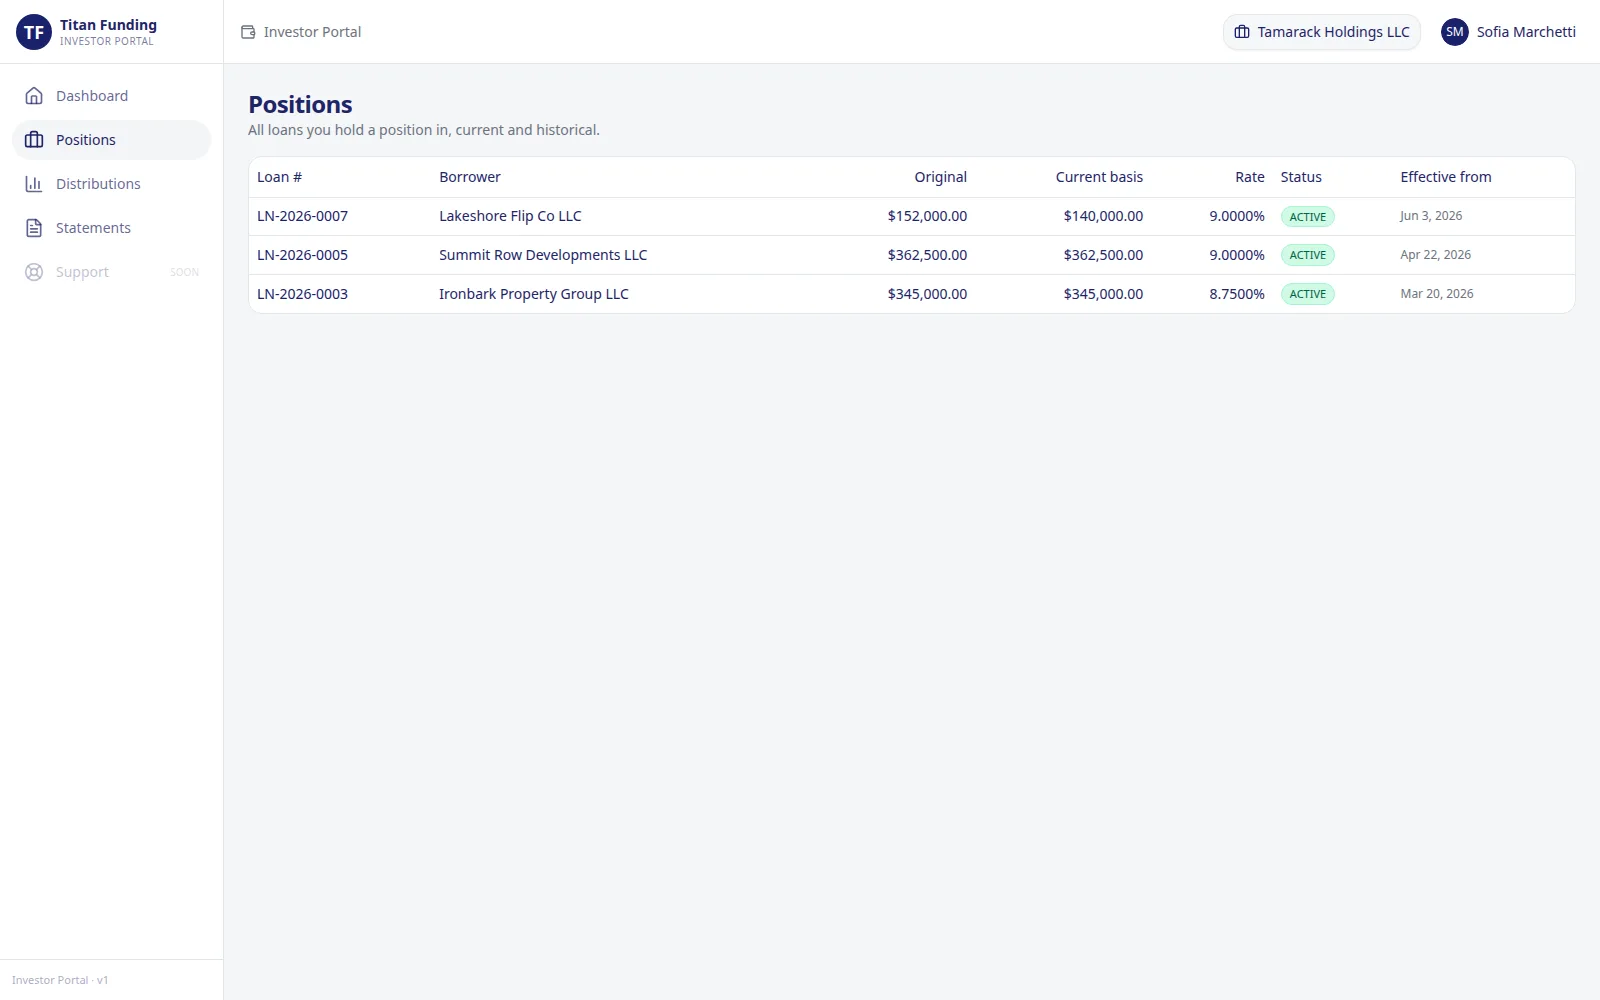Click the Investor Portal wallet icon

(248, 32)
